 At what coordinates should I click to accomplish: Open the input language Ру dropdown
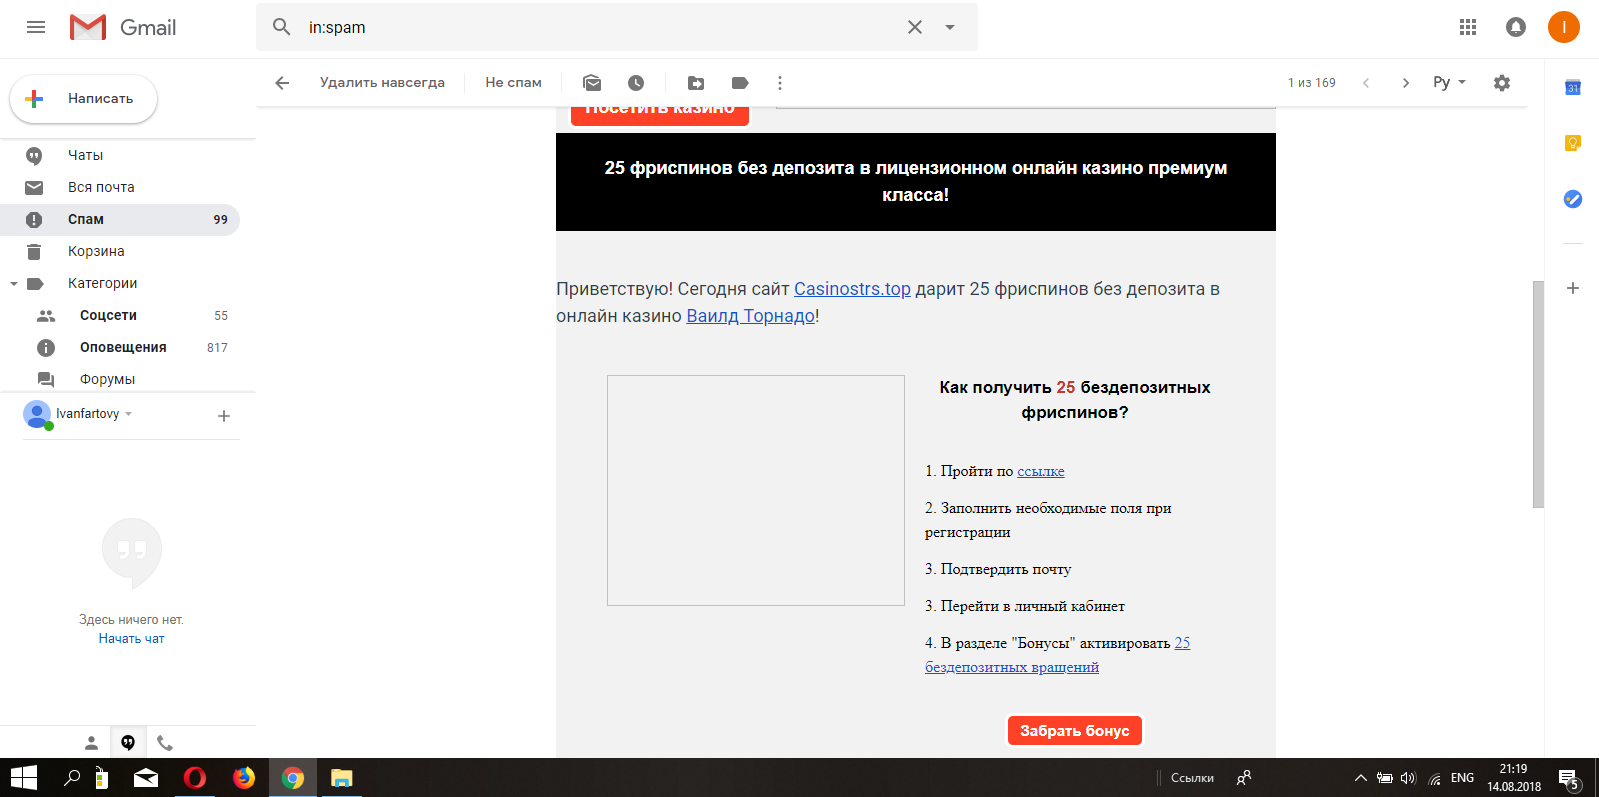click(1449, 82)
